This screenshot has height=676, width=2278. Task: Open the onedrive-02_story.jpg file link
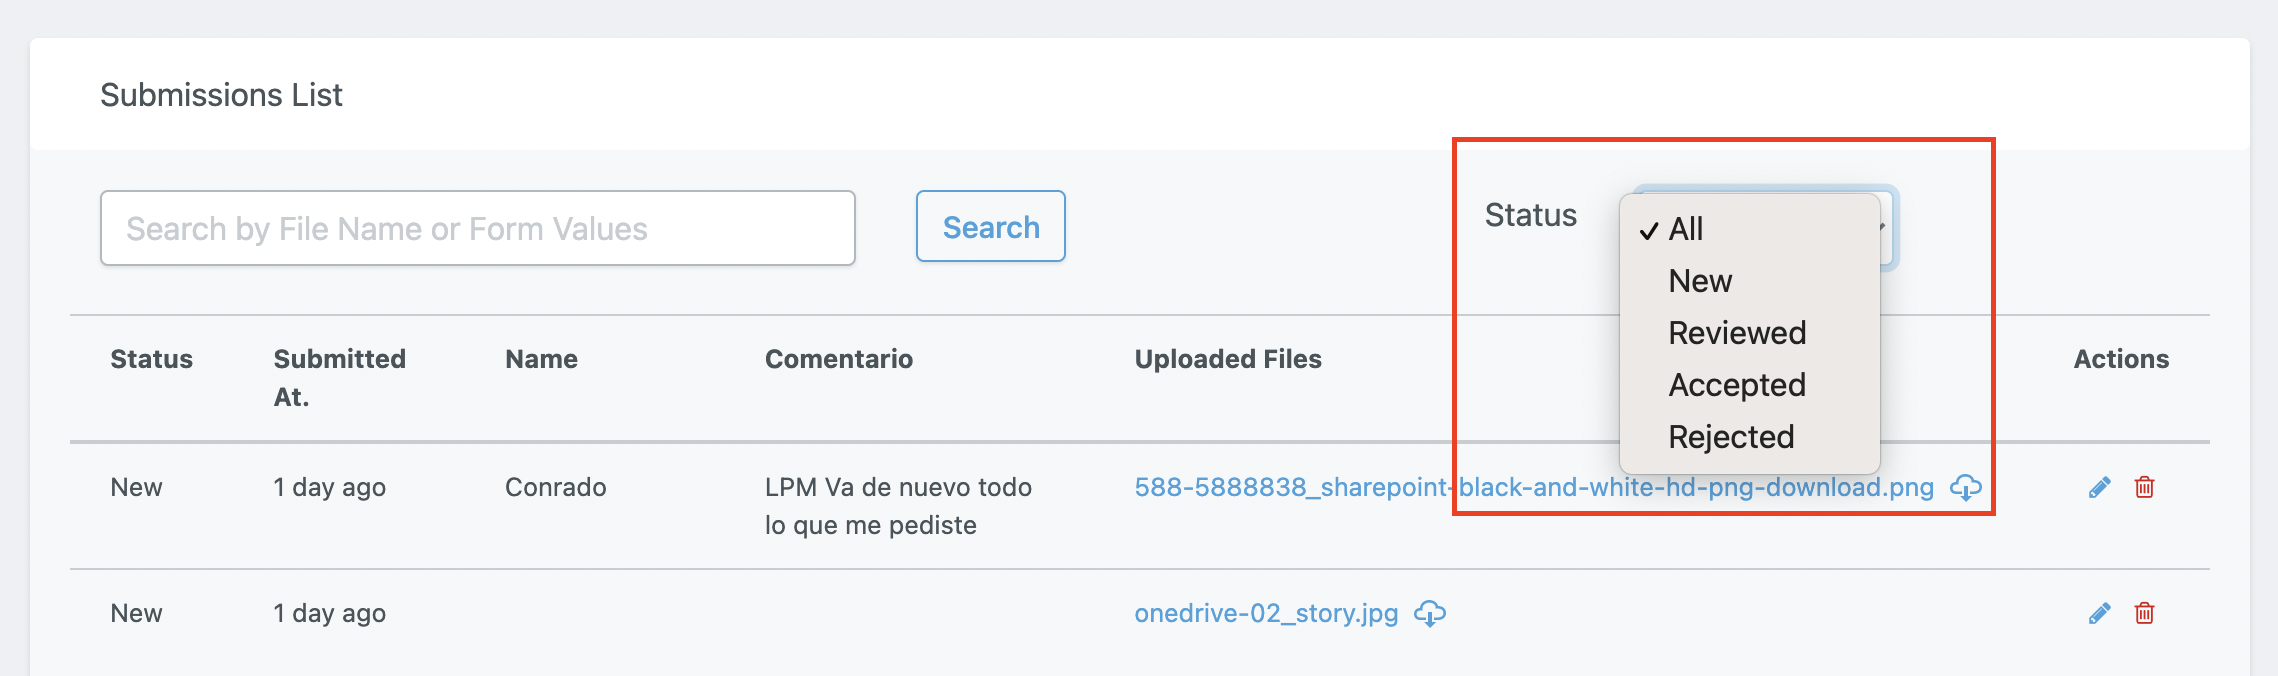coord(1266,613)
